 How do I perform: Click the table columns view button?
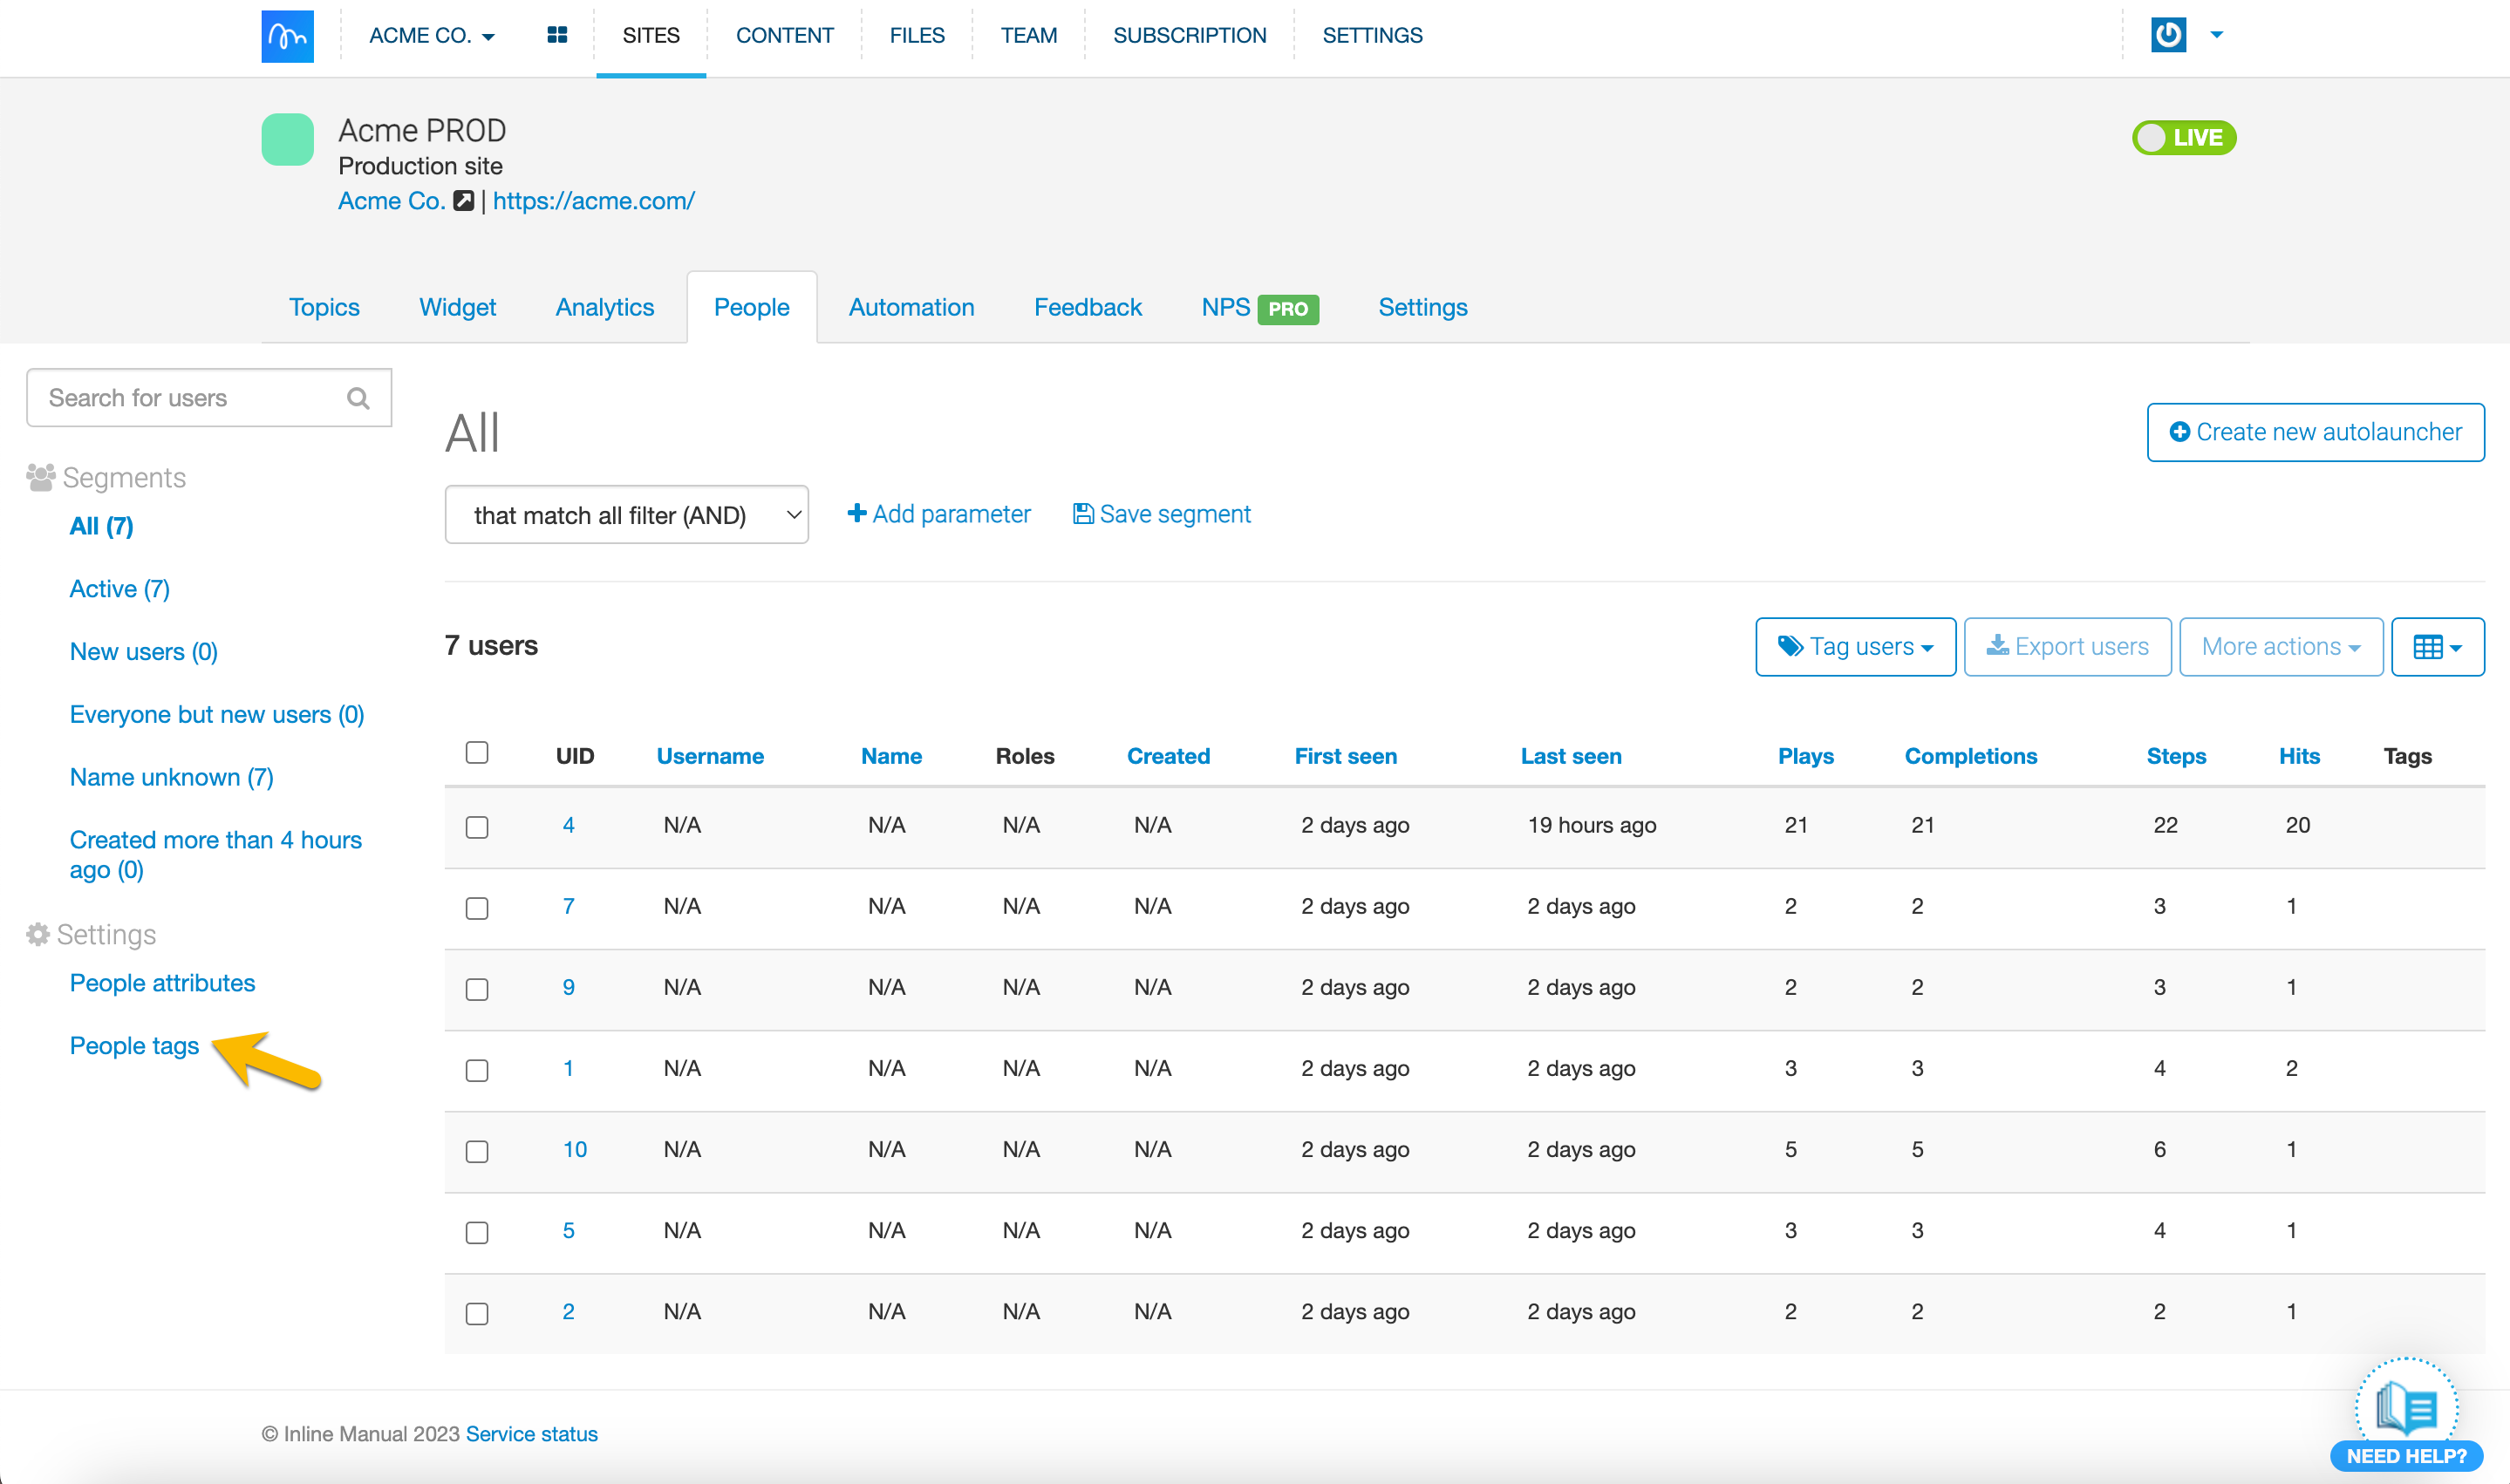click(2436, 647)
